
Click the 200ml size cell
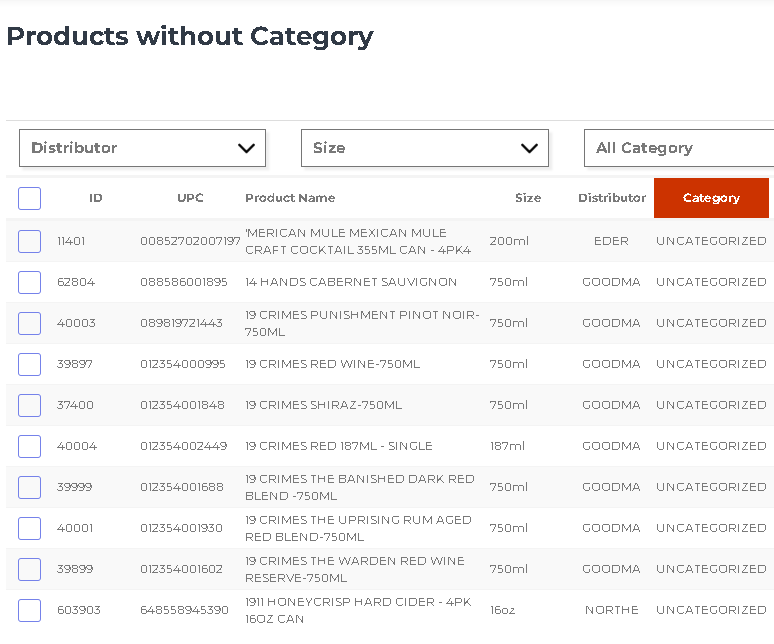pyautogui.click(x=509, y=241)
